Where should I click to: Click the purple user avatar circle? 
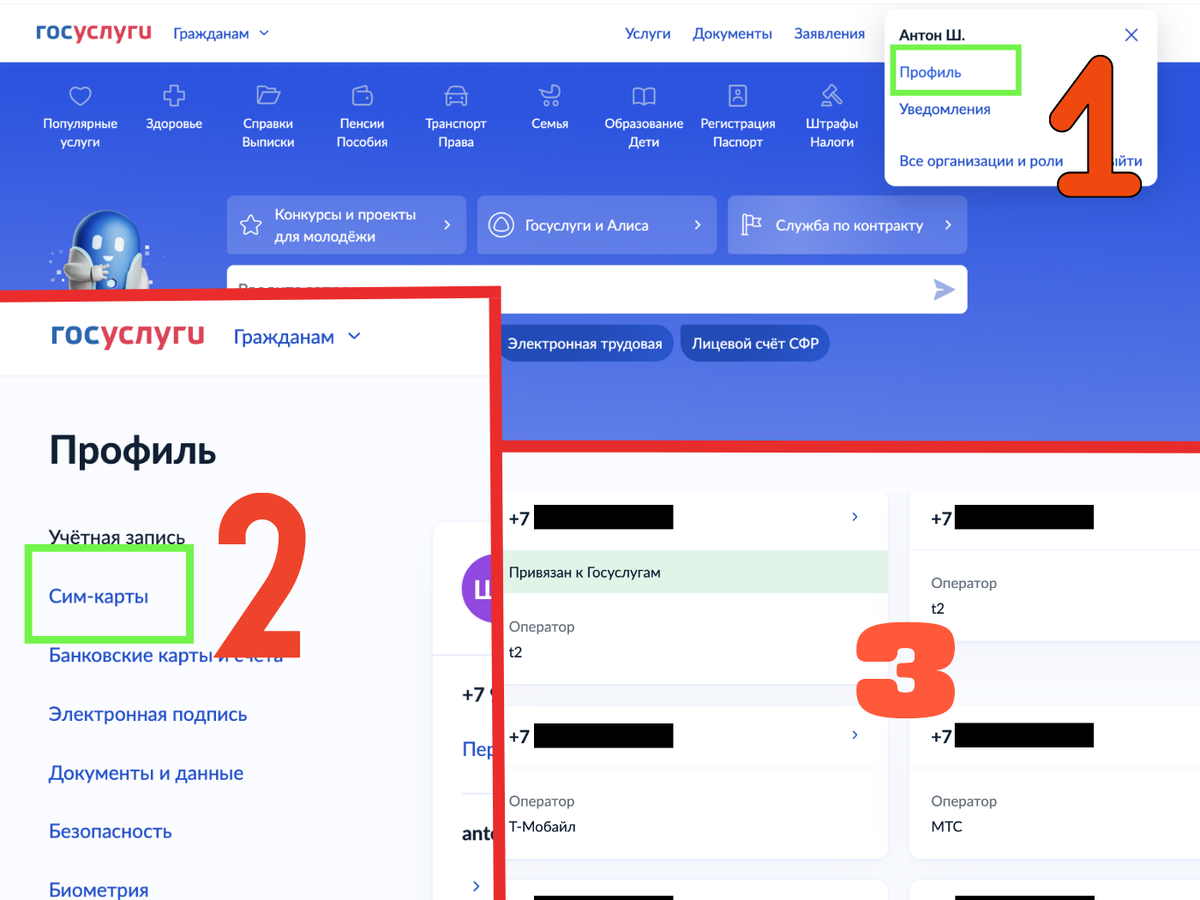tap(479, 589)
